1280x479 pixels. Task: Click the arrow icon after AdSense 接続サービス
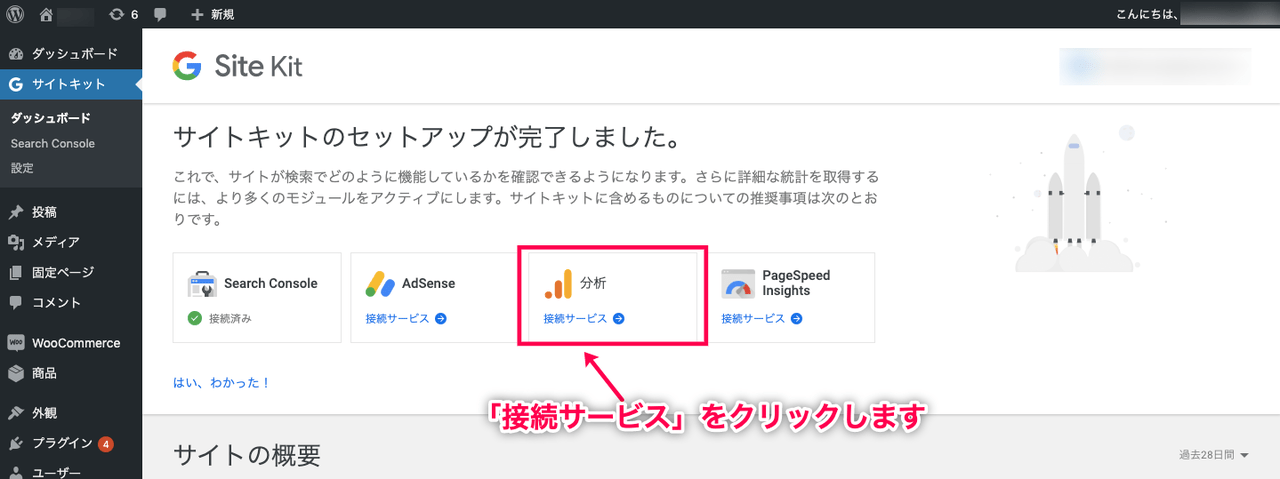(441, 319)
